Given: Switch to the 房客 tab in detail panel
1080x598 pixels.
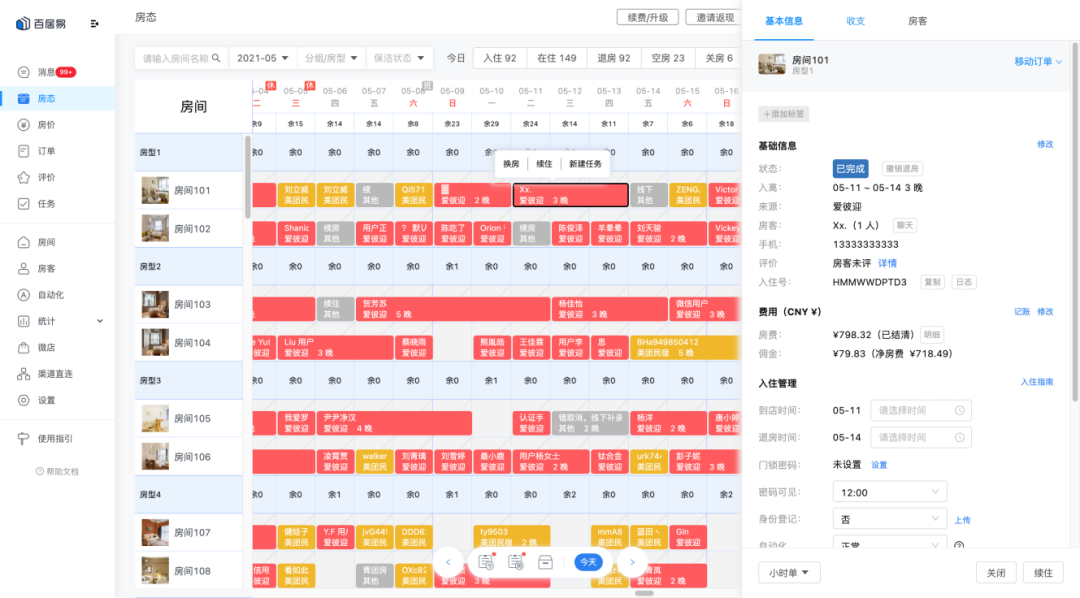Looking at the screenshot, I should pyautogui.click(x=917, y=21).
